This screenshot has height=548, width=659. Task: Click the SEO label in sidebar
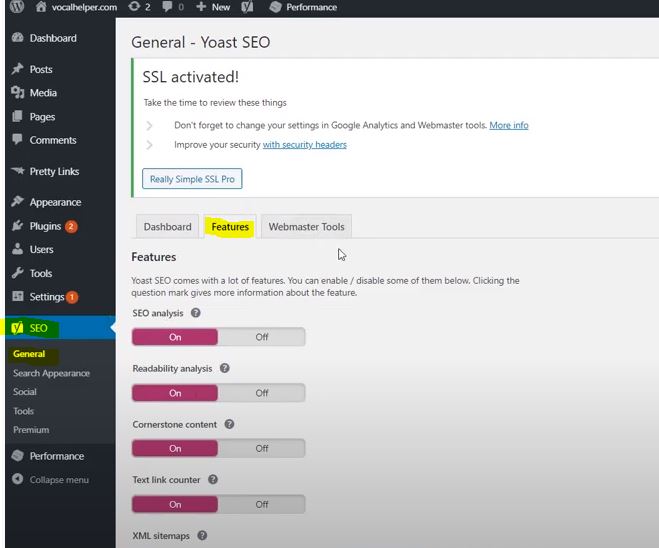38,328
